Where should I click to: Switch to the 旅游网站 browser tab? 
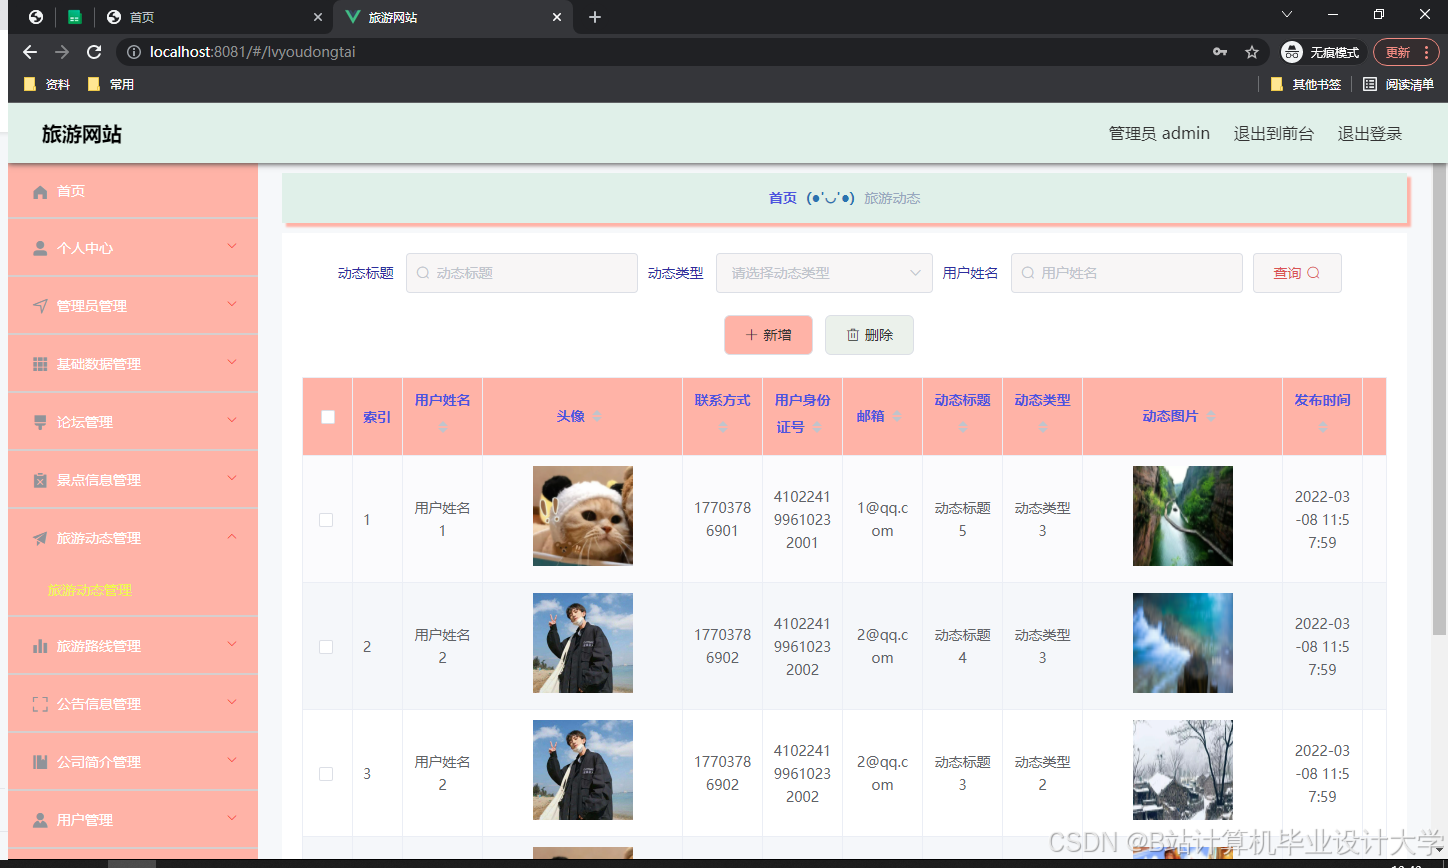[x=454, y=17]
